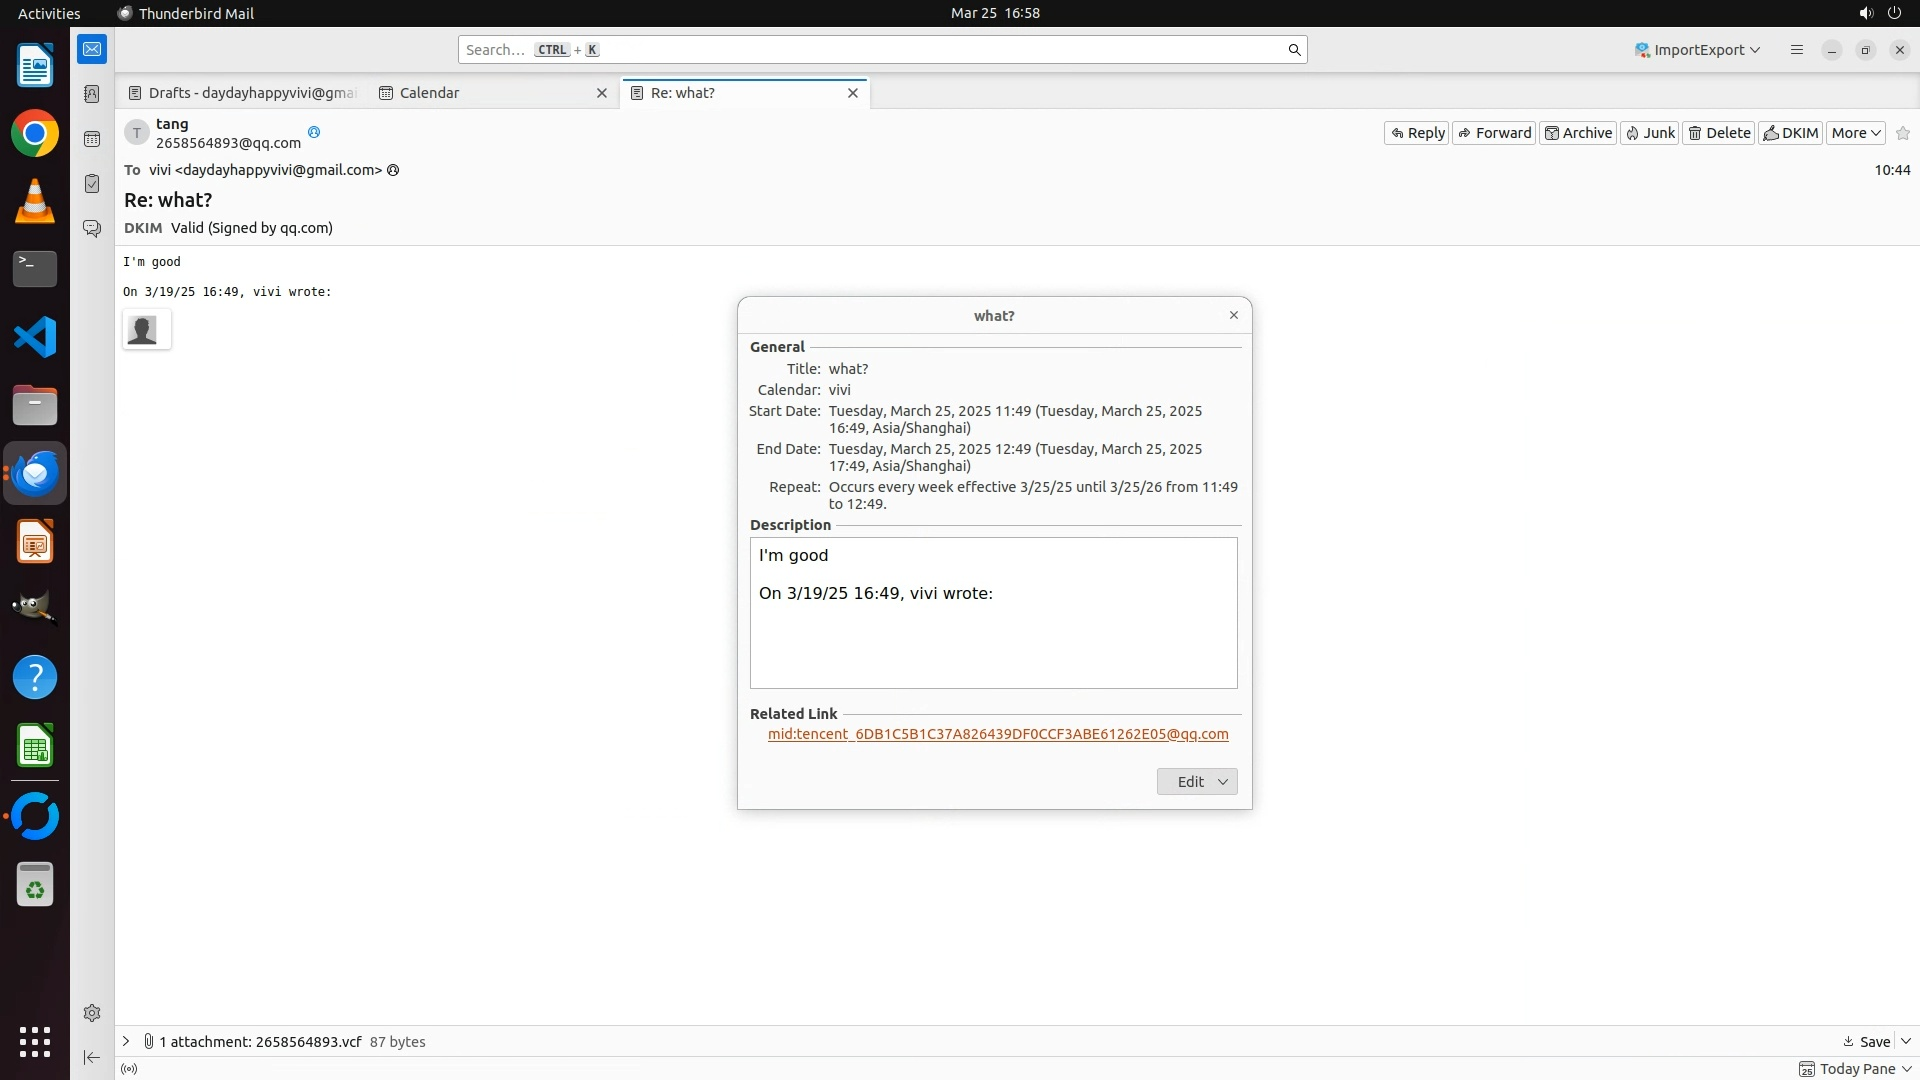1920x1080 pixels.
Task: Switch to the Calendar tab
Action: tap(429, 93)
